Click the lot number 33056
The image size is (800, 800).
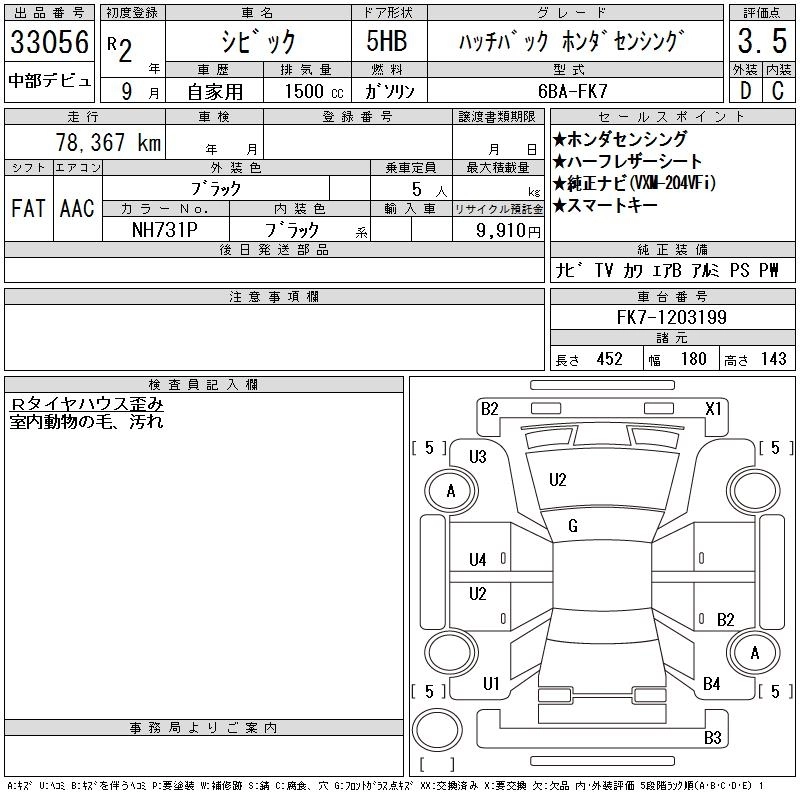(50, 42)
